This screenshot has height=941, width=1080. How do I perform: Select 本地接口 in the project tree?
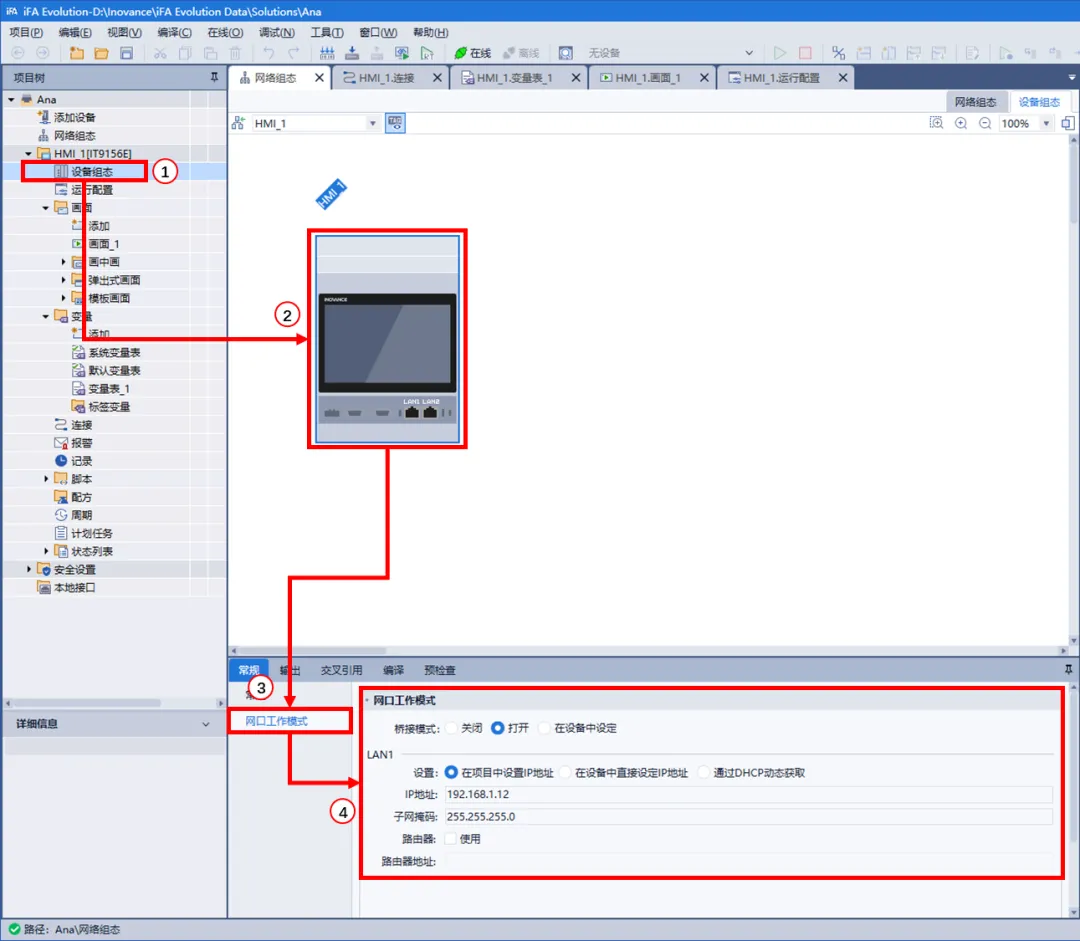[x=74, y=588]
